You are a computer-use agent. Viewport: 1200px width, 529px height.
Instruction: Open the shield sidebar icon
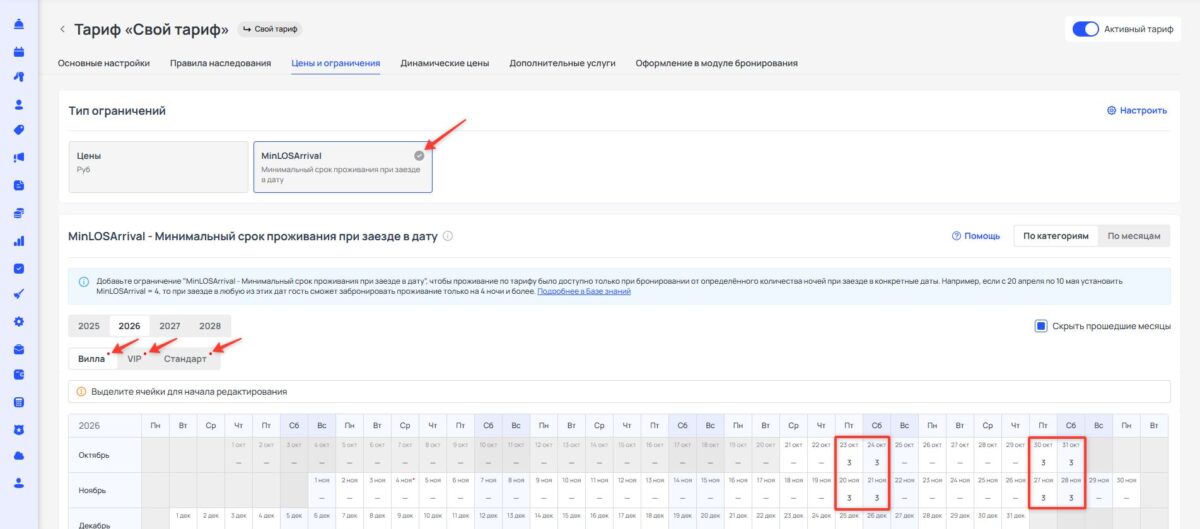19,429
